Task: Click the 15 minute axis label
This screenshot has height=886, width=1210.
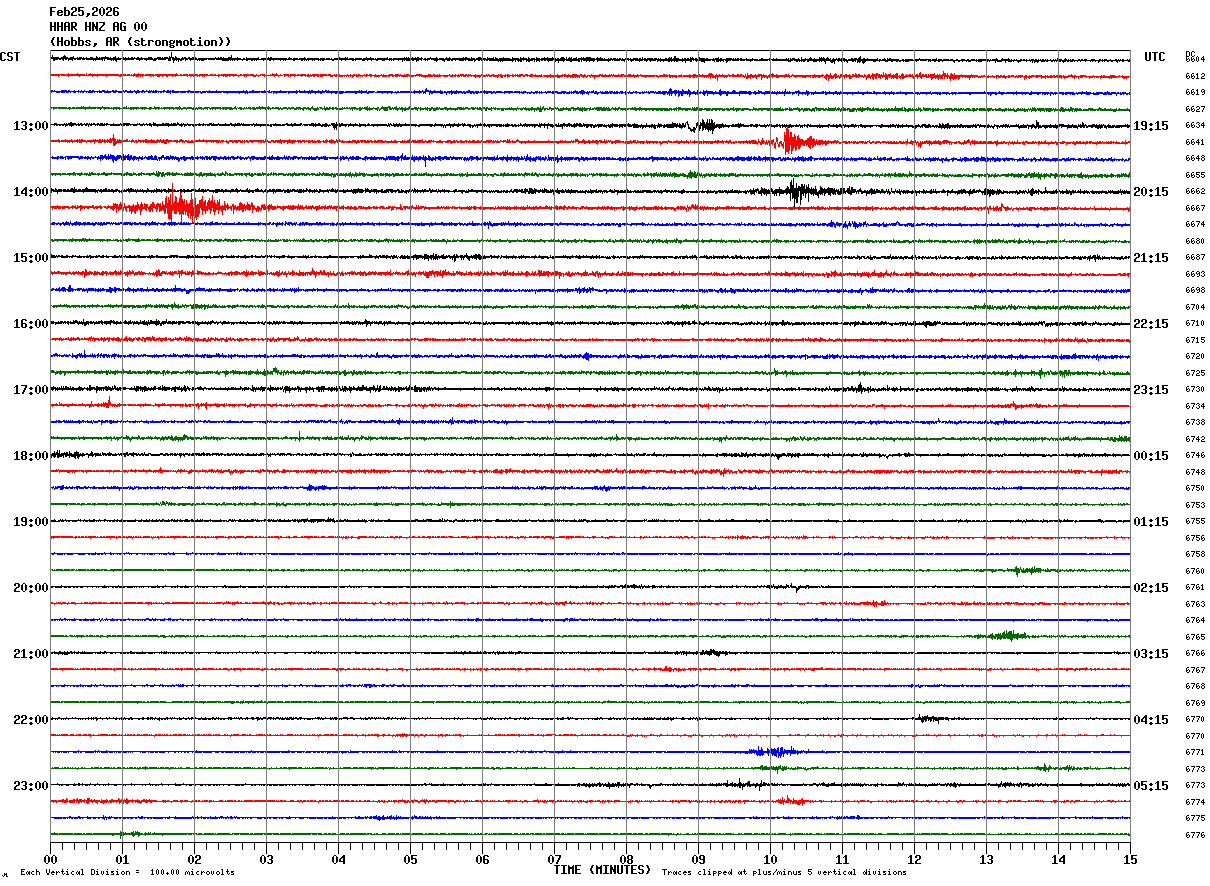Action: click(1130, 859)
